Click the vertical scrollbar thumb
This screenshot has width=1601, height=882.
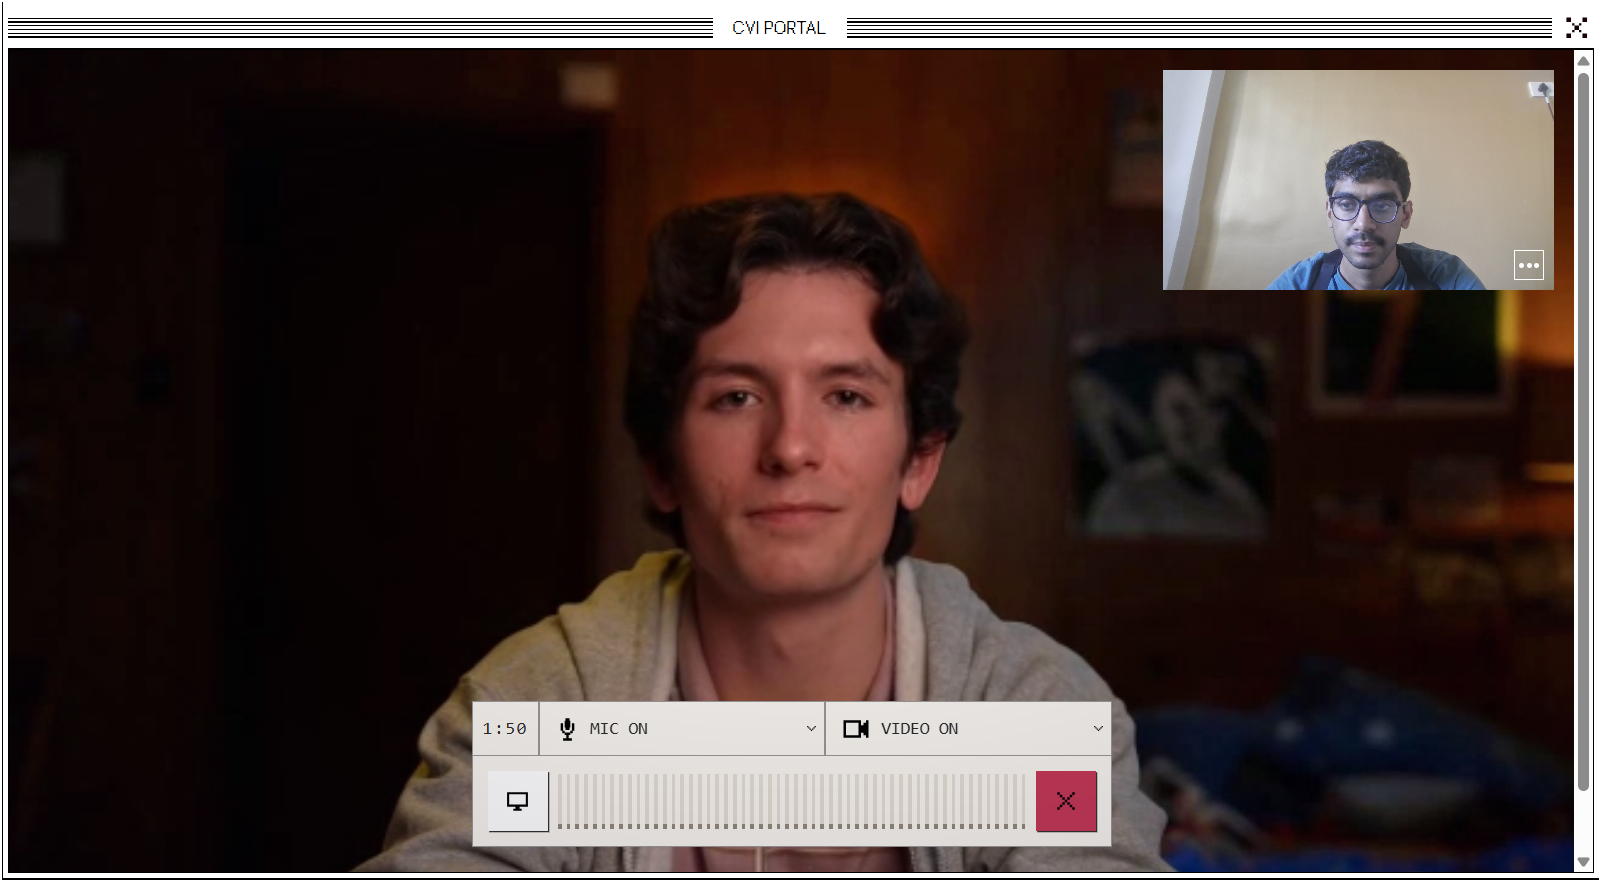(x=1583, y=431)
